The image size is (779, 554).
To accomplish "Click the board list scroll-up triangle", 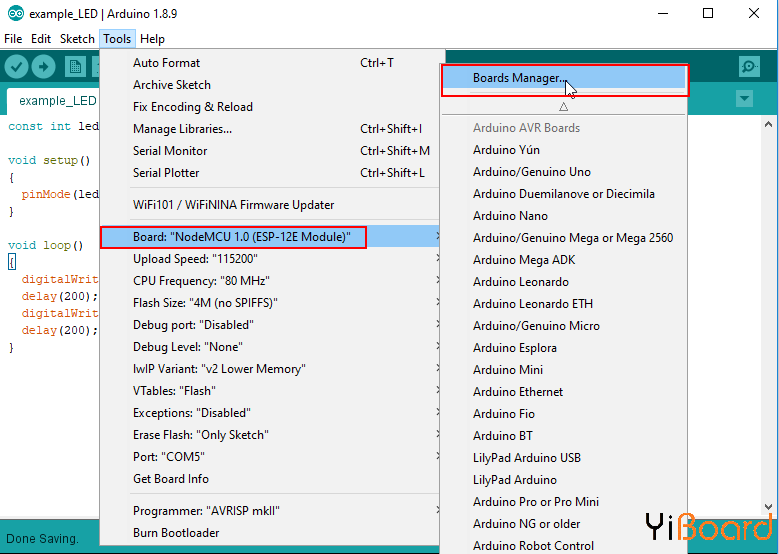I will click(x=563, y=106).
